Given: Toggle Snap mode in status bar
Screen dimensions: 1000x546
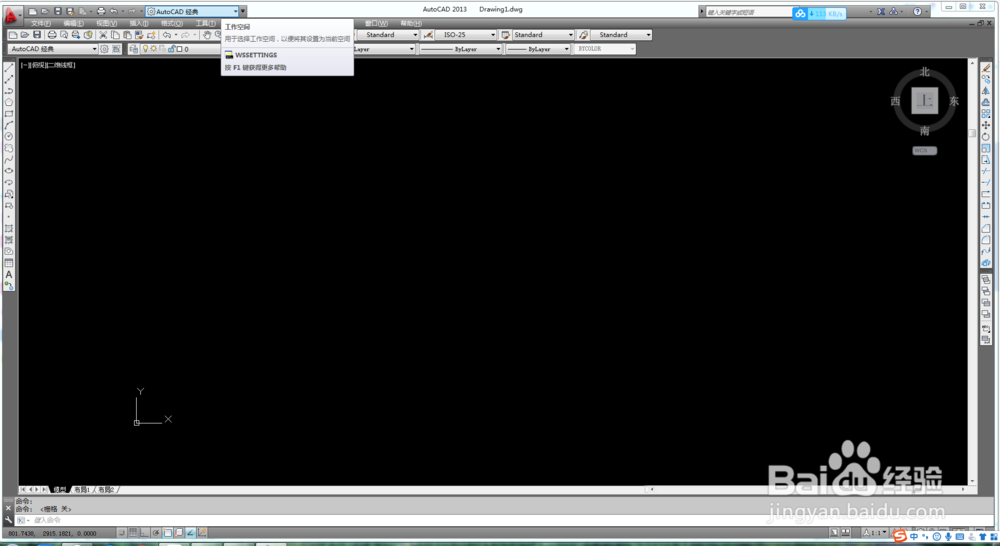Looking at the screenshot, I should click(121, 533).
